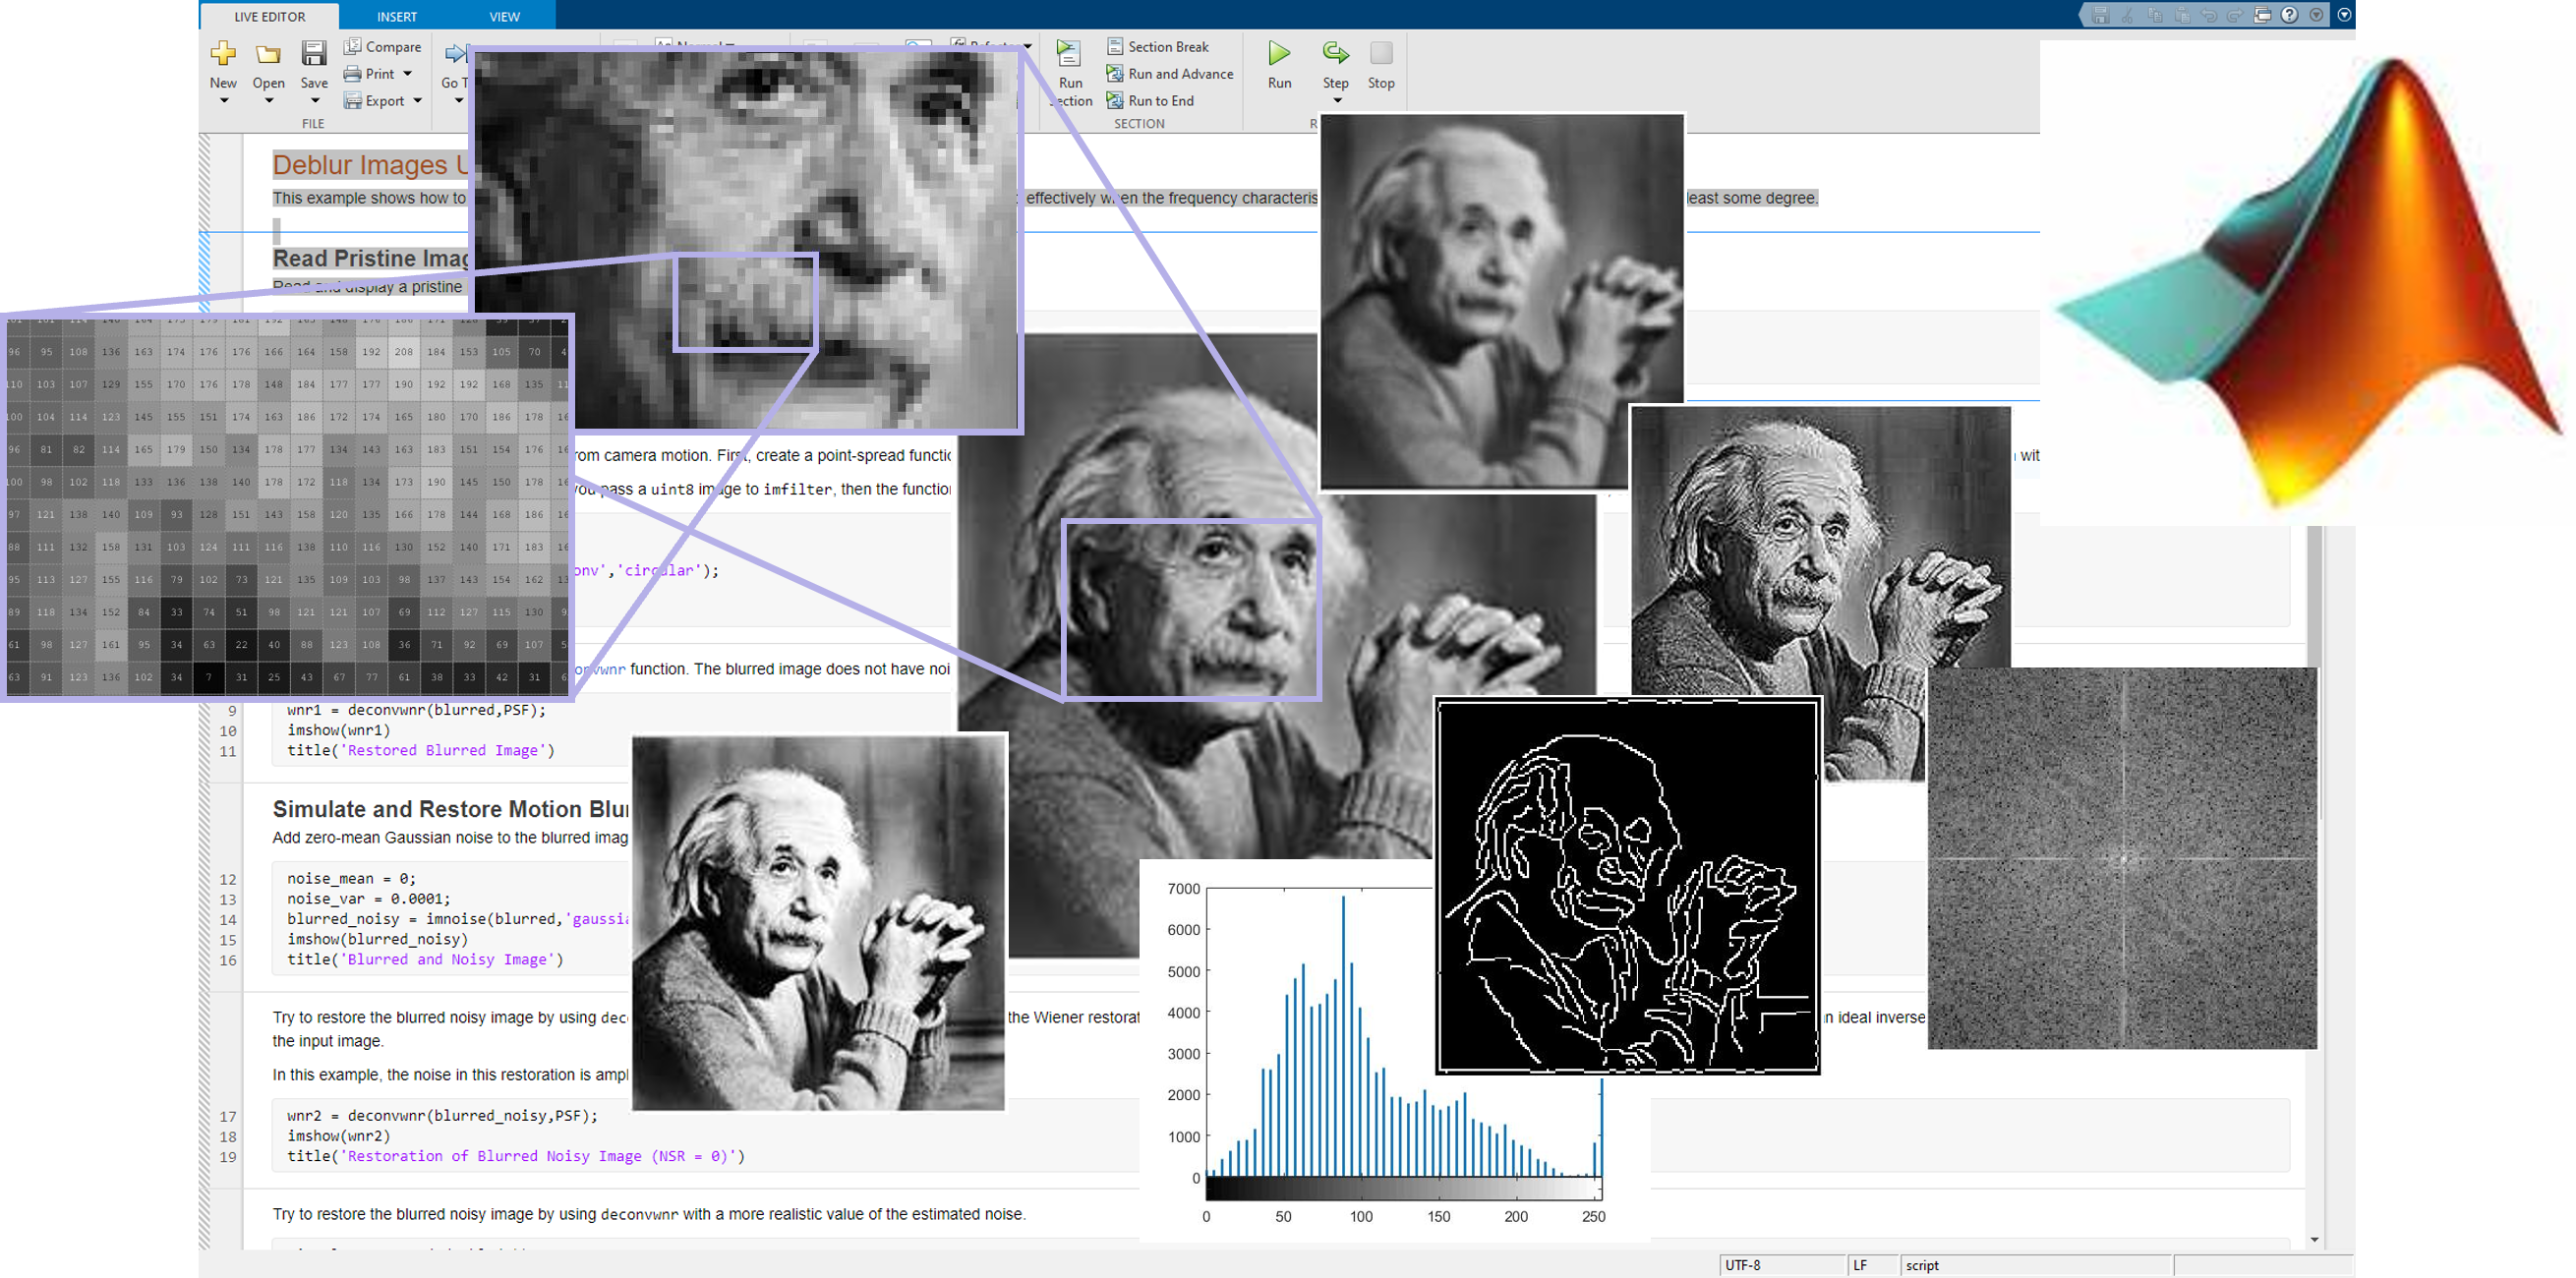Insert a Section Break
The image size is (2576, 1278).
(x=1158, y=47)
